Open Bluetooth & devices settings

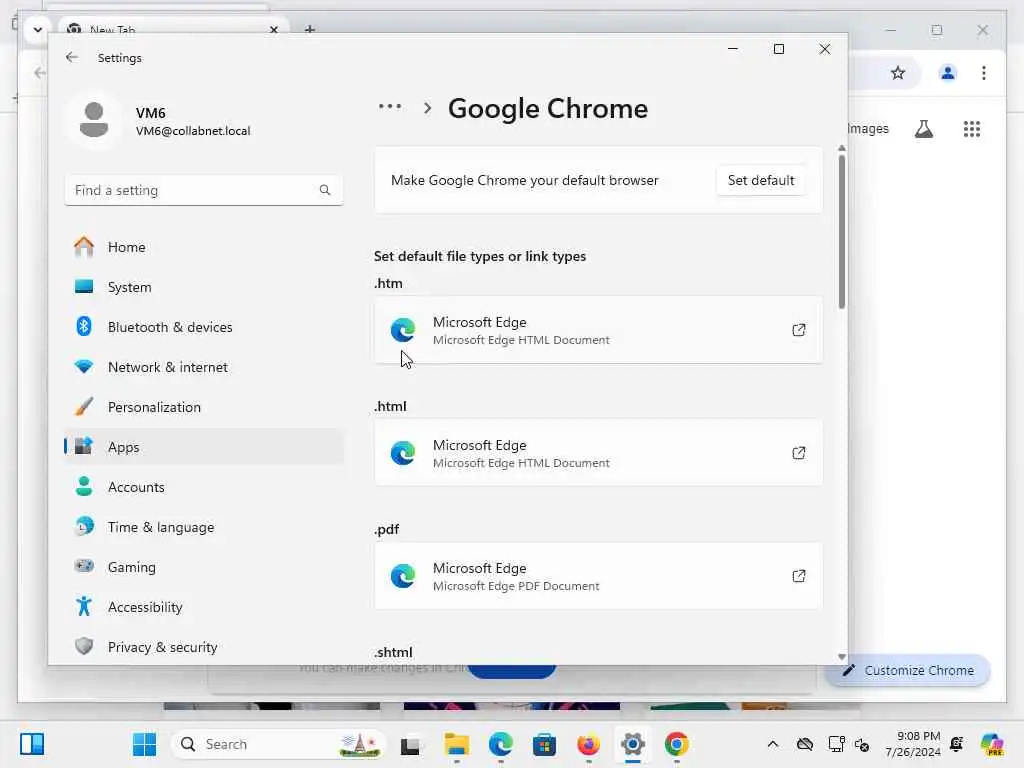click(x=204, y=327)
